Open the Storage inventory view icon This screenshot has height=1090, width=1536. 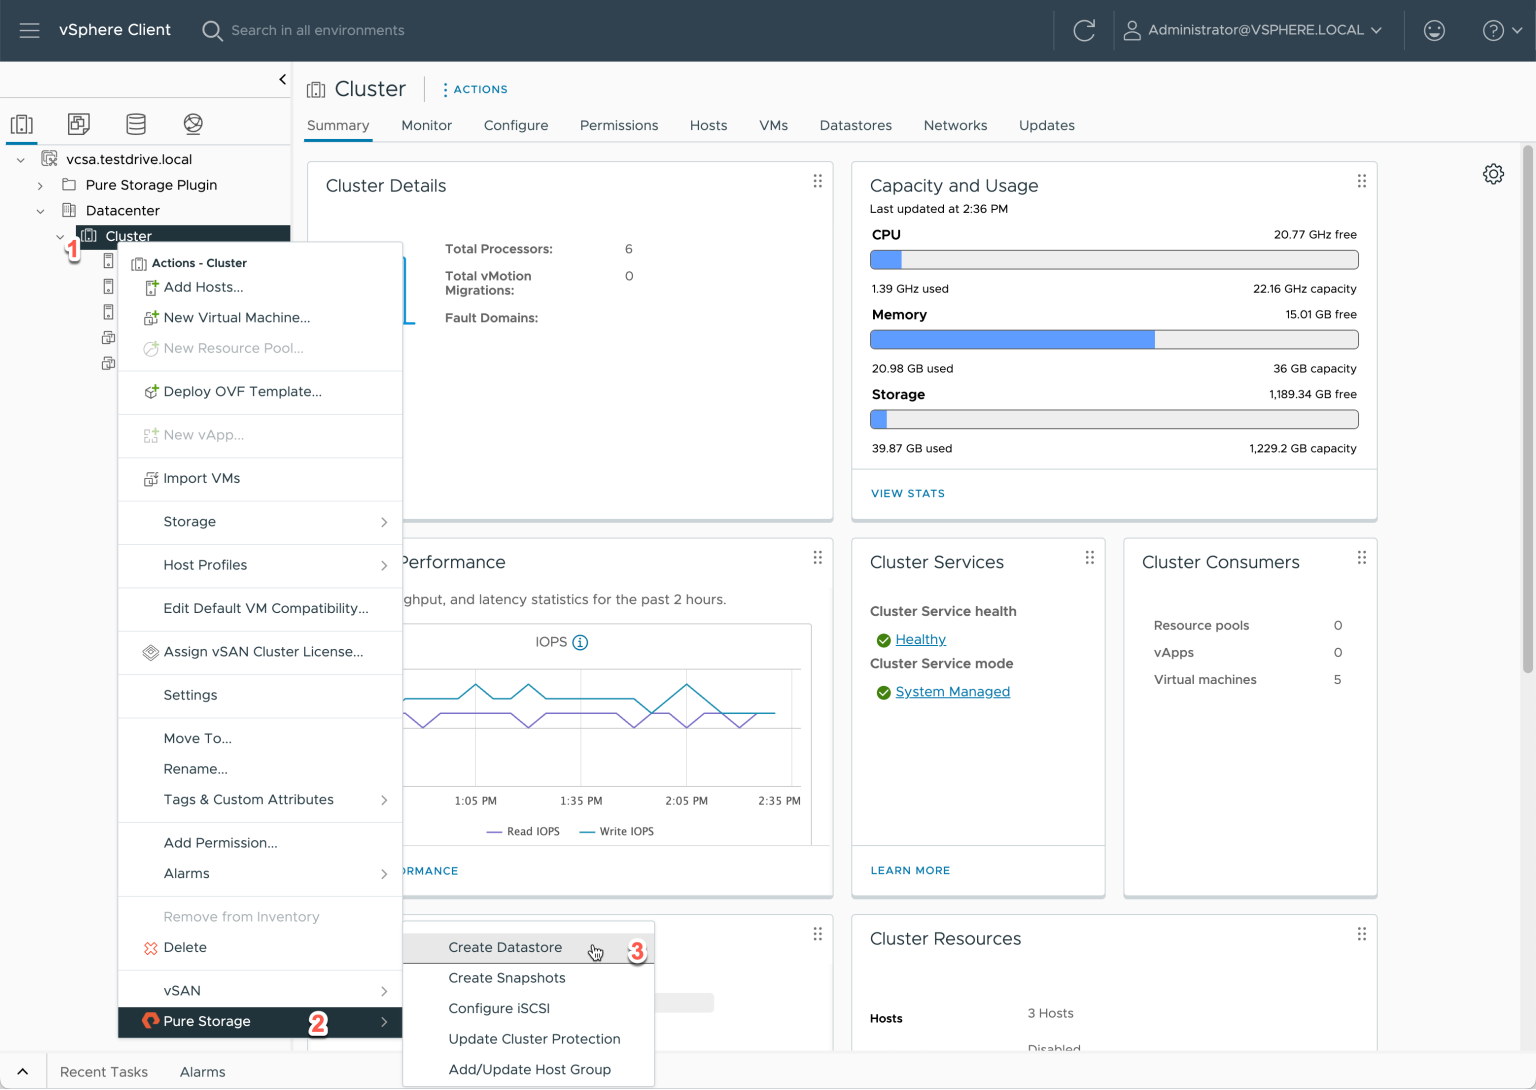[136, 124]
